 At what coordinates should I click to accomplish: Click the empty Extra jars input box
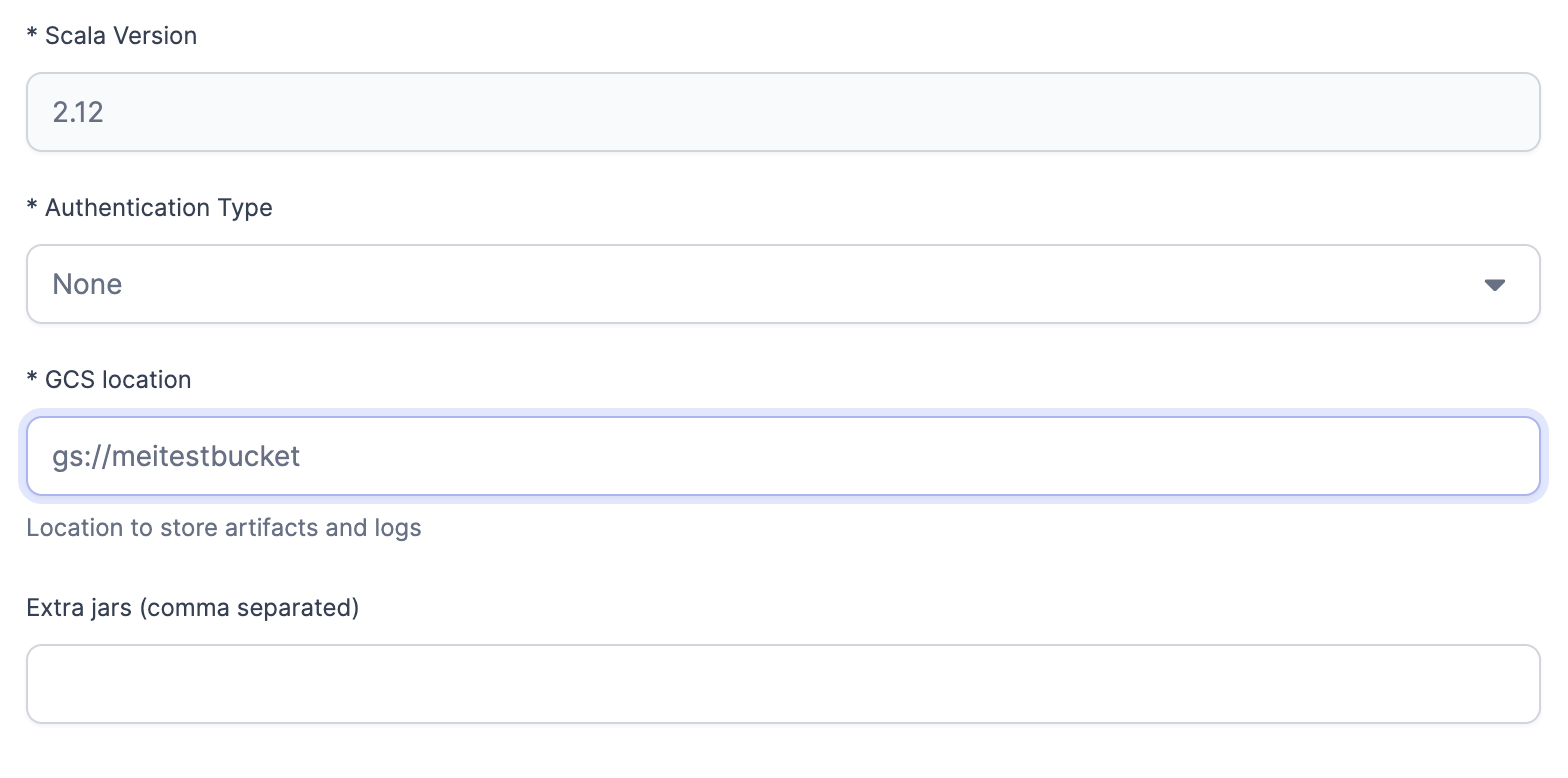782,684
